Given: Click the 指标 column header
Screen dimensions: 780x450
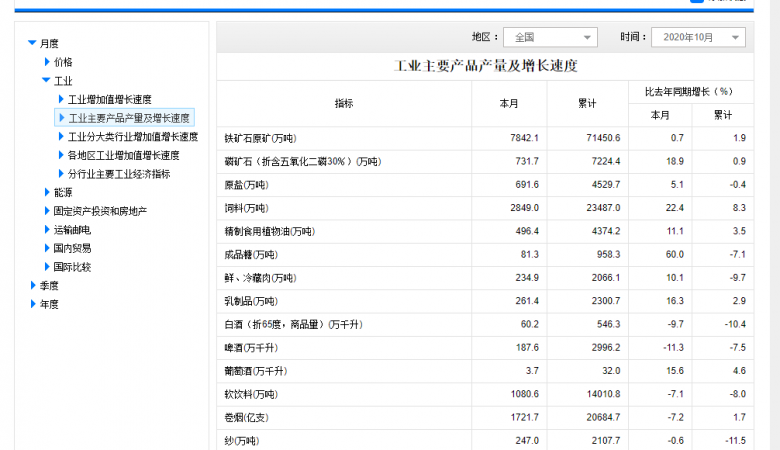Looking at the screenshot, I should 344,103.
